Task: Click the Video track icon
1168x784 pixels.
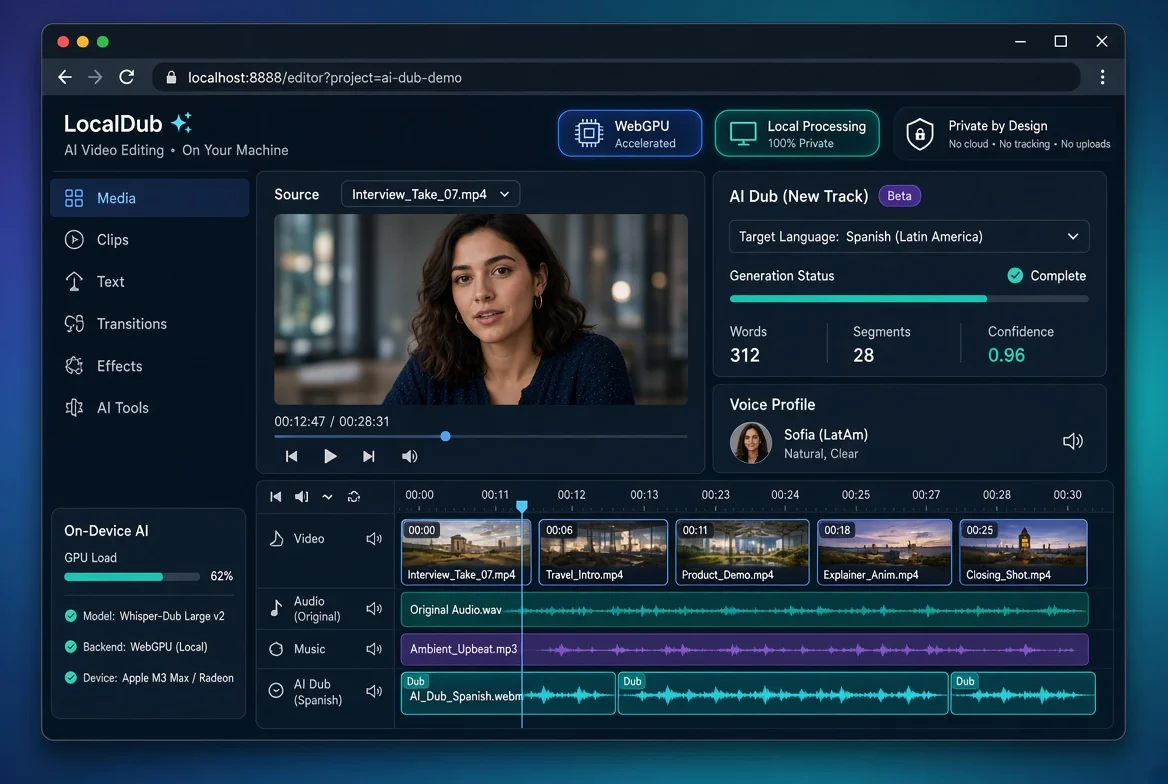Action: (x=276, y=538)
